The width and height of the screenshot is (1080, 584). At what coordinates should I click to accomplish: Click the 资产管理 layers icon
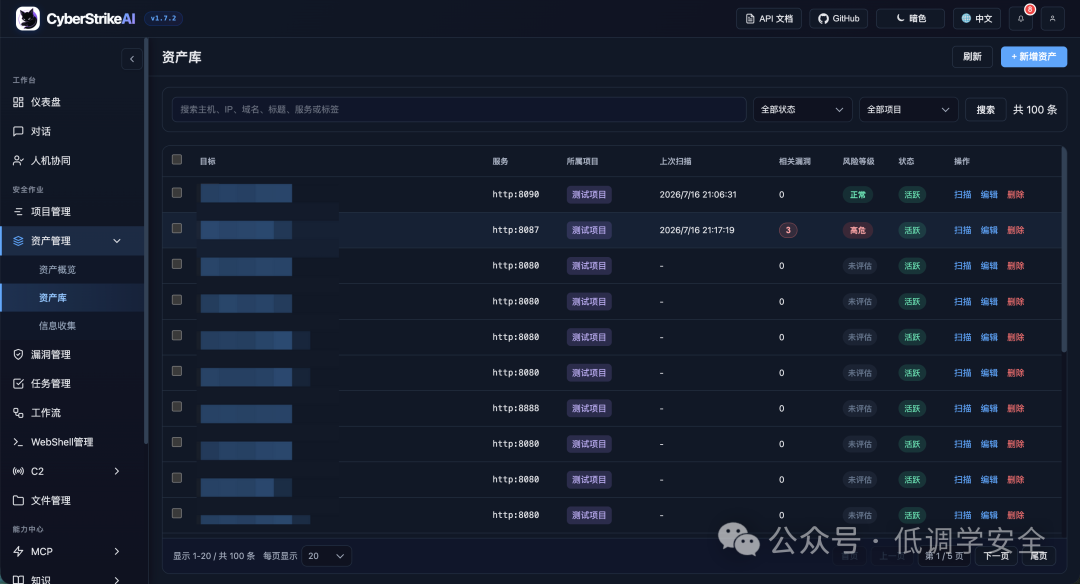(19, 240)
